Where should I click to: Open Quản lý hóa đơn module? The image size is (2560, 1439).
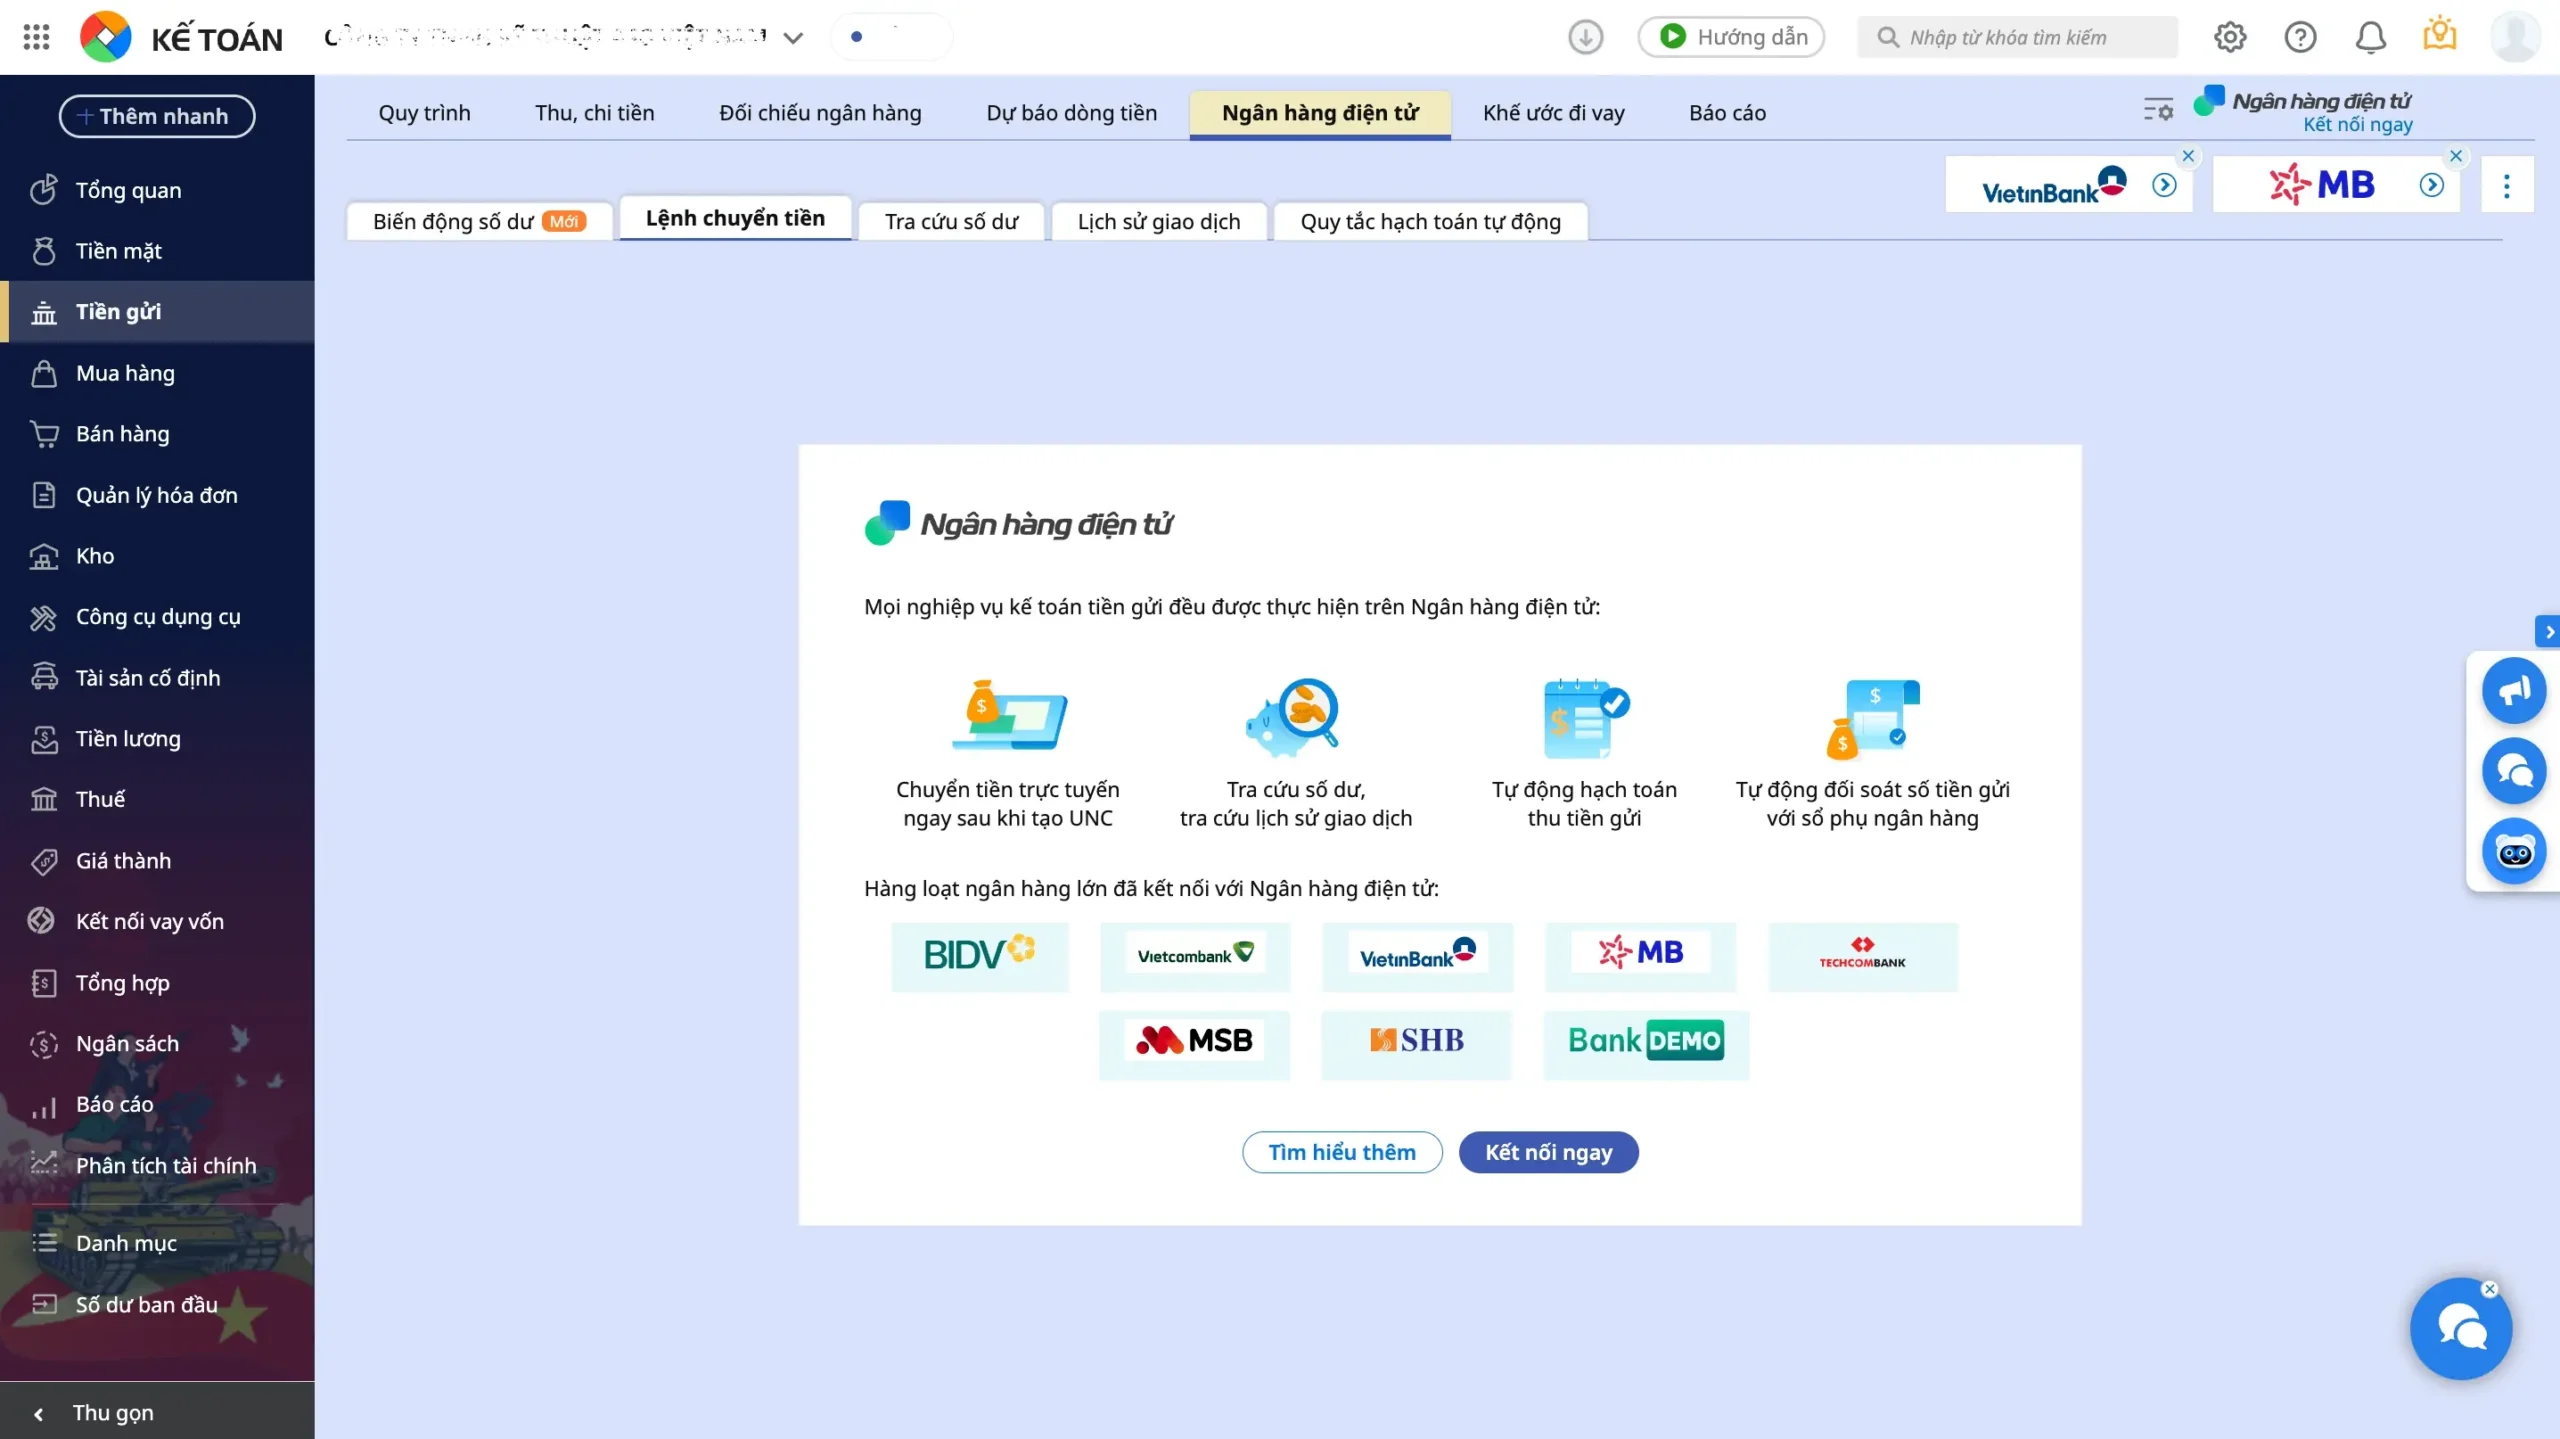tap(157, 495)
